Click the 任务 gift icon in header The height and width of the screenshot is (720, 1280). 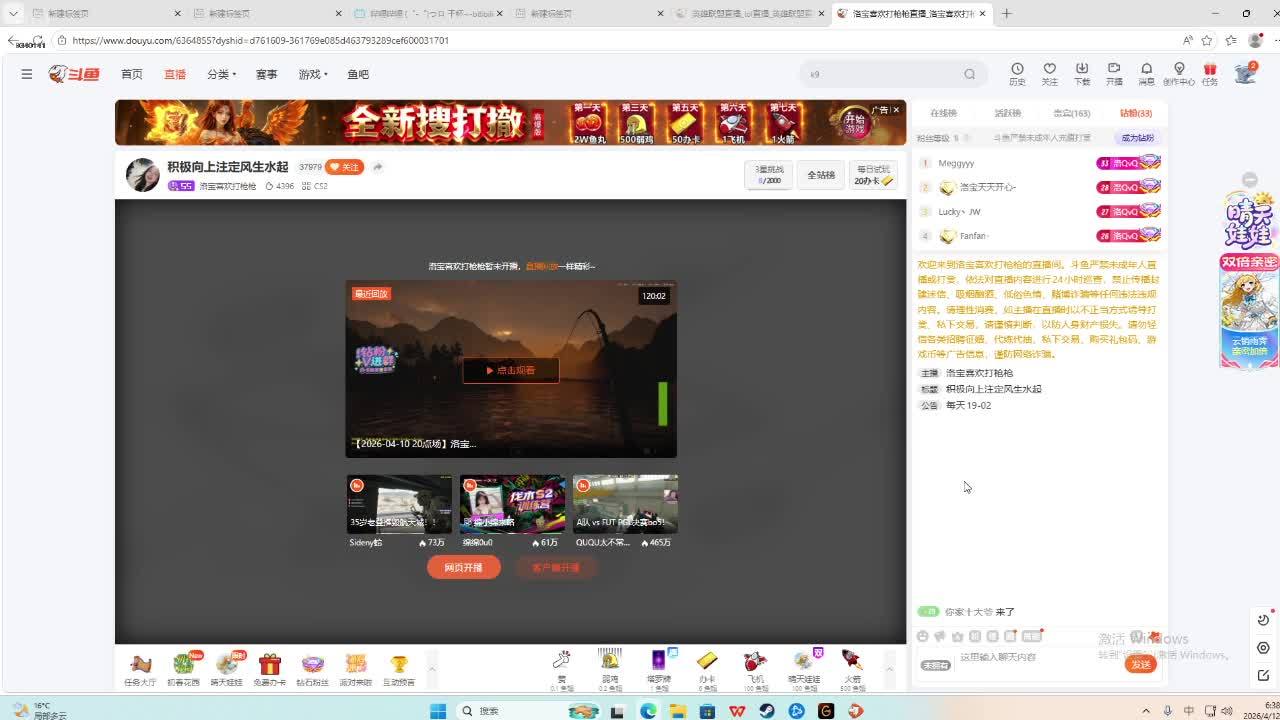point(1210,73)
